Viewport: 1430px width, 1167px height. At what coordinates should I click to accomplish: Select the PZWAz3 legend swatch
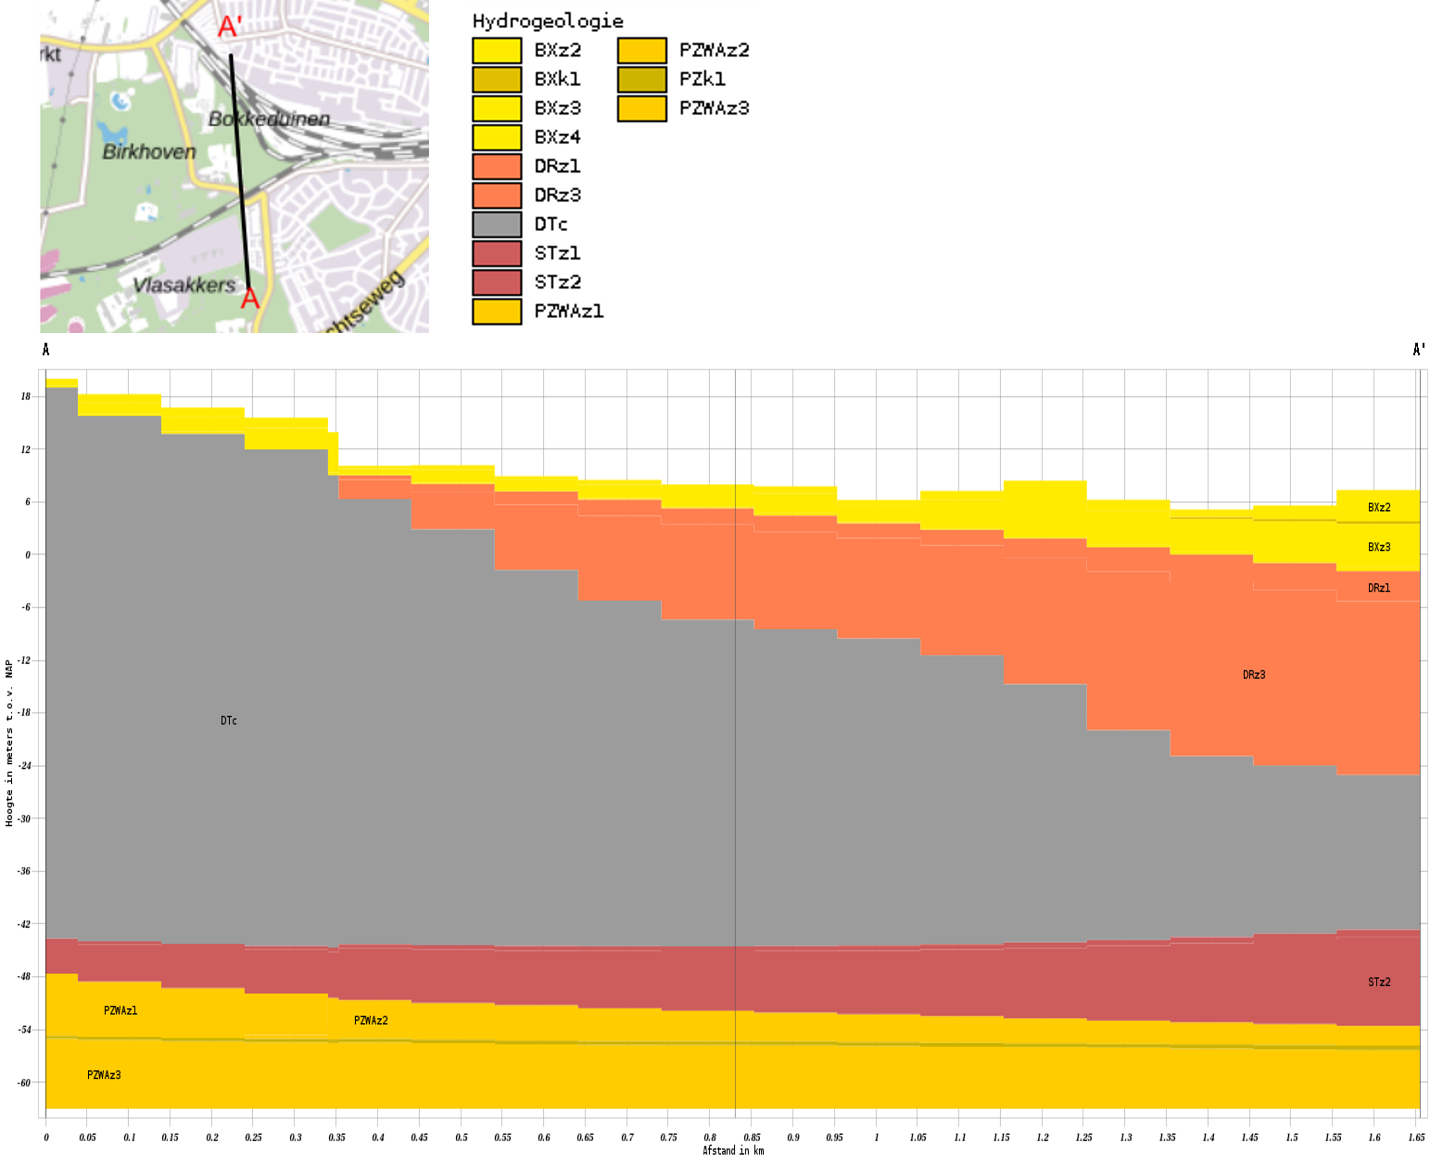point(642,108)
